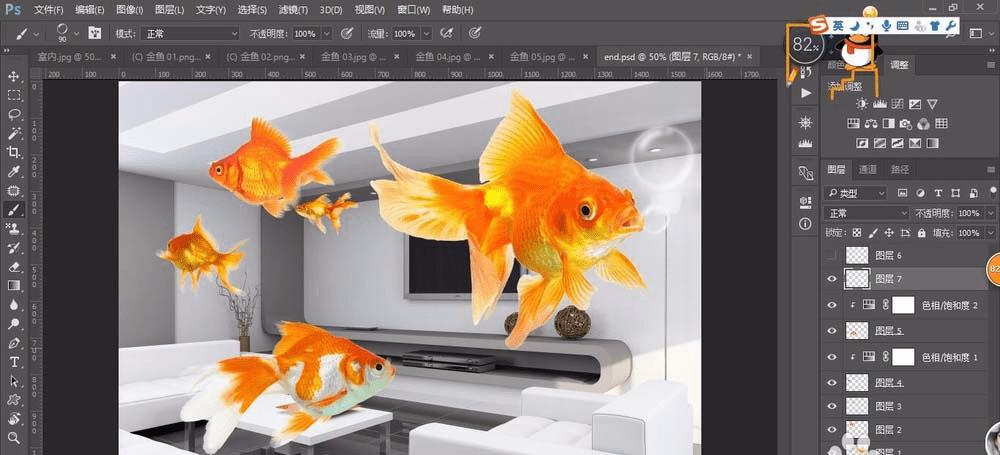Open the Info panel icon
1000x455 pixels.
click(x=805, y=223)
